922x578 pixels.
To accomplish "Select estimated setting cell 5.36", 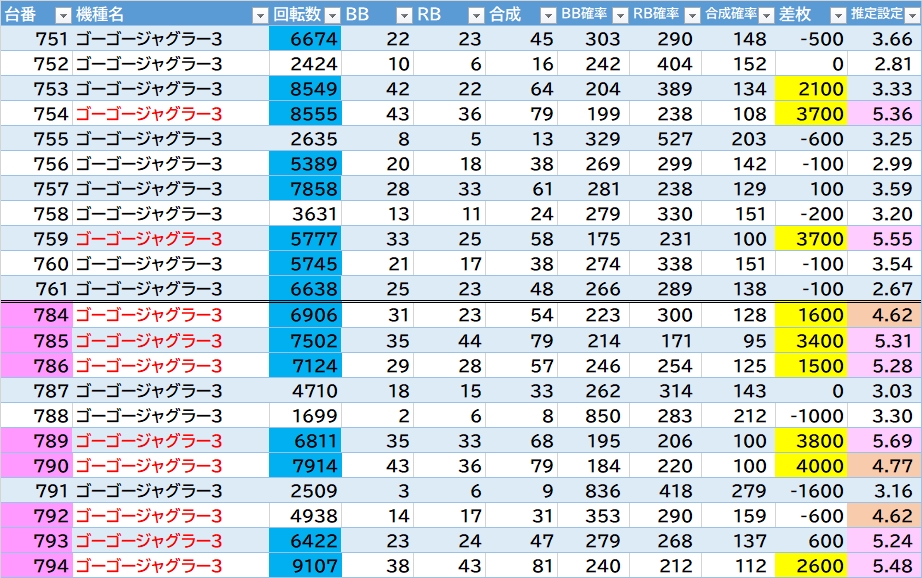I will (x=884, y=113).
